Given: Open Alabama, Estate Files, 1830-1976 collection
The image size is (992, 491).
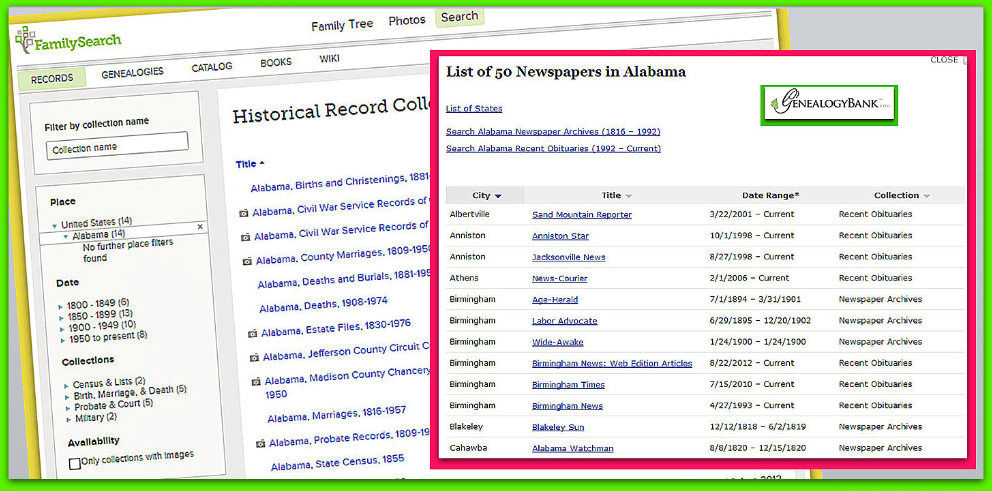Looking at the screenshot, I should (336, 329).
